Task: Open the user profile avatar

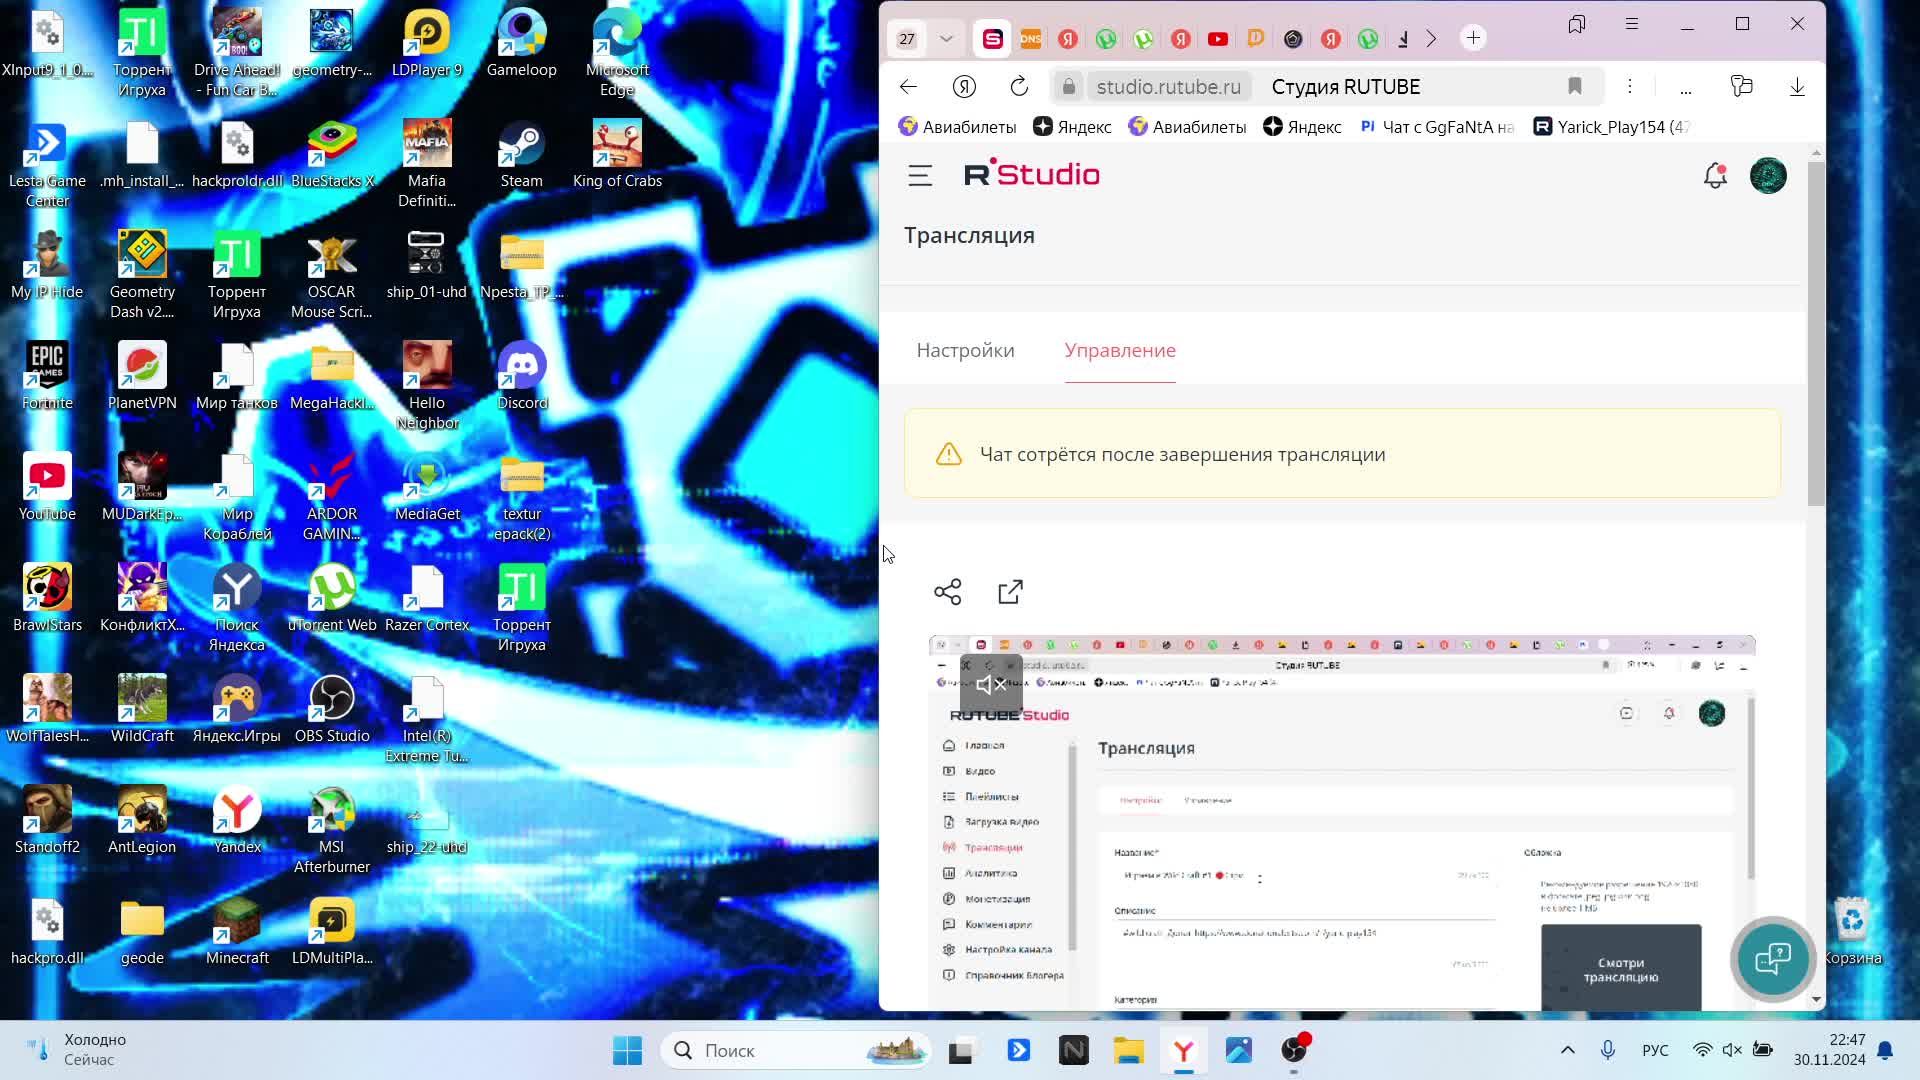Action: pos(1768,176)
